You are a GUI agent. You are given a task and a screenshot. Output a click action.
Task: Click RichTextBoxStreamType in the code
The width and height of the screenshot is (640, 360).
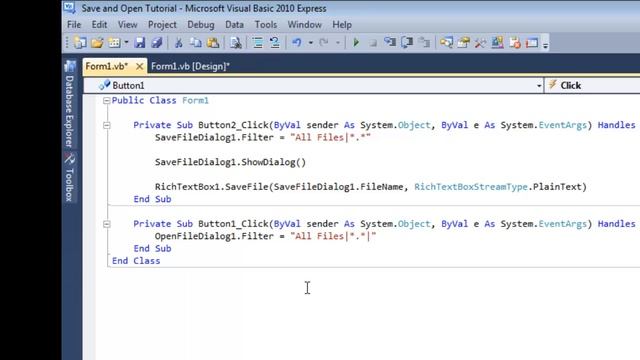point(471,187)
